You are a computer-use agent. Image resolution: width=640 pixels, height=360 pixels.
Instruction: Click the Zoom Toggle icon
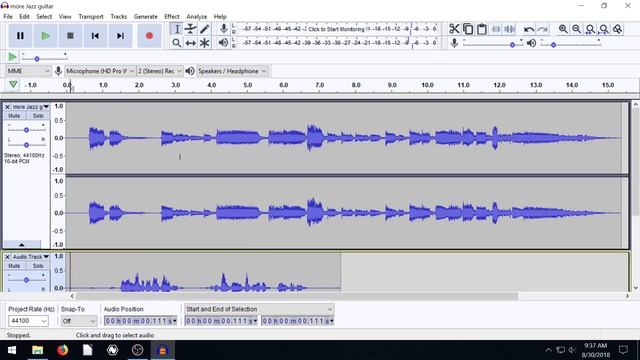[618, 29]
